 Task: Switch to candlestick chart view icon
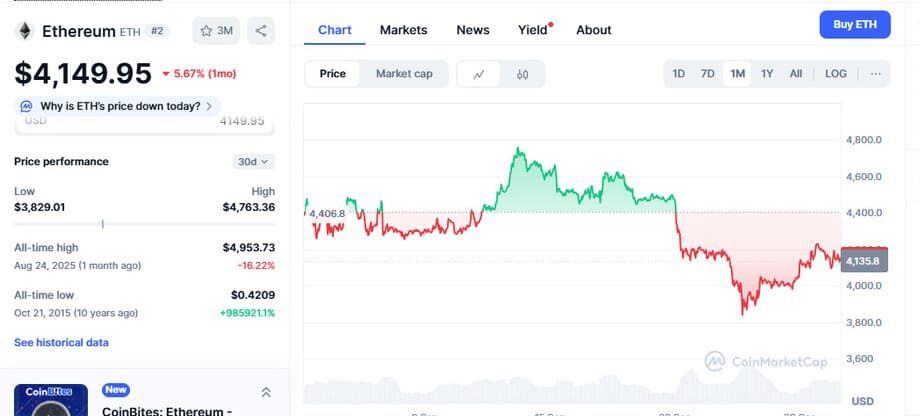522,74
